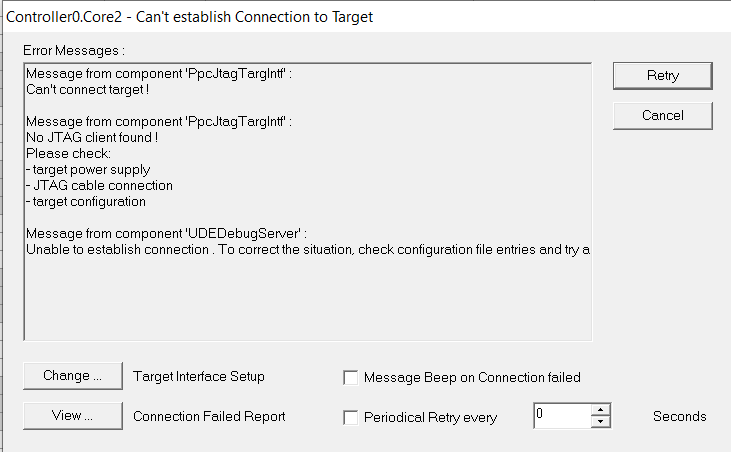This screenshot has height=452, width=731.
Task: Increase retry seconds with up arrow
Action: tap(600, 410)
